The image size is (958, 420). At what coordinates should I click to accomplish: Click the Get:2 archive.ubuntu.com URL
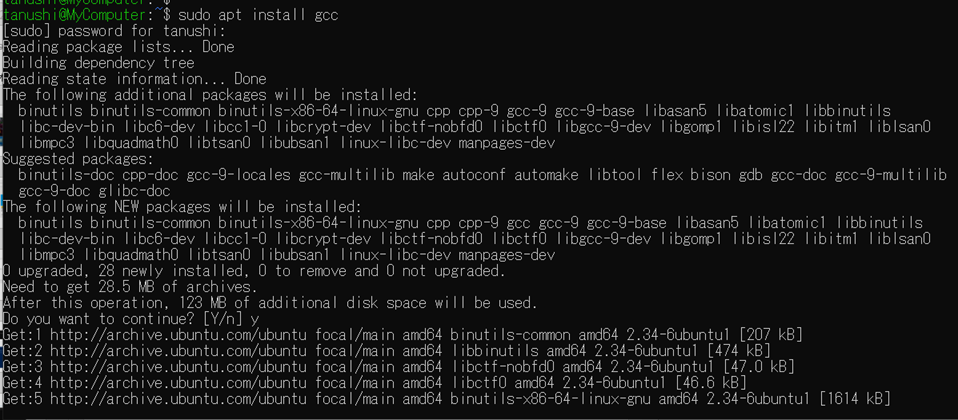180,351
